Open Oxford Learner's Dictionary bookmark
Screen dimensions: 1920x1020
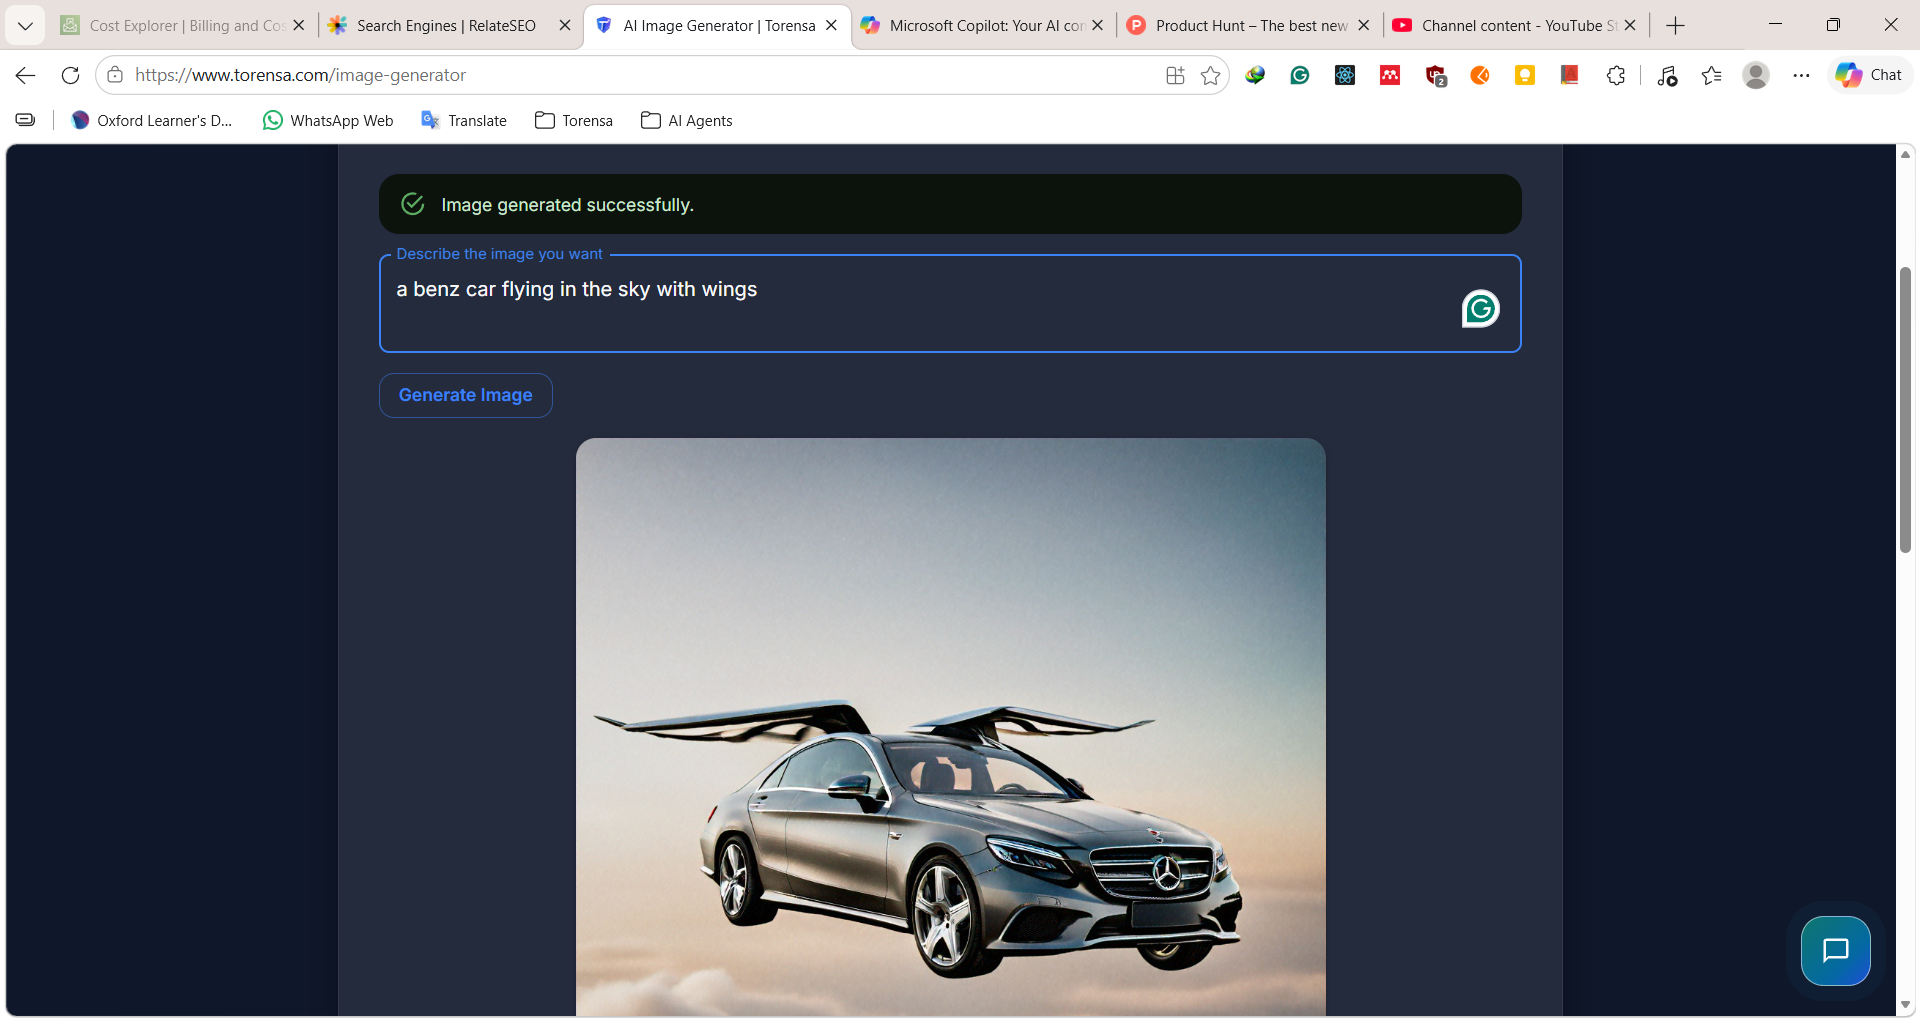coord(152,121)
